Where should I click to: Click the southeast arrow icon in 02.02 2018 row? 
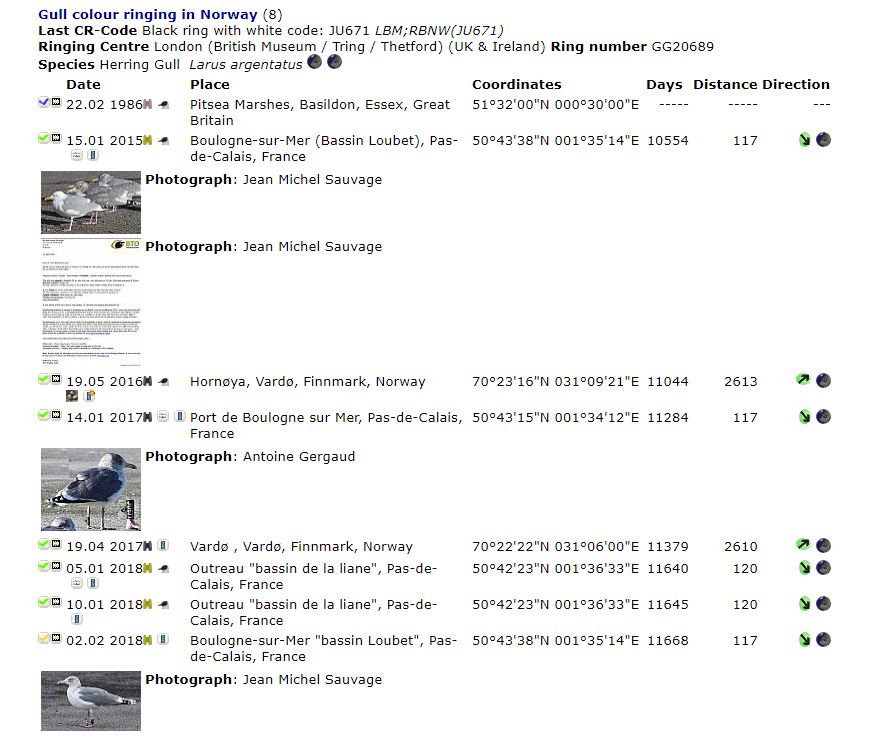tap(804, 640)
